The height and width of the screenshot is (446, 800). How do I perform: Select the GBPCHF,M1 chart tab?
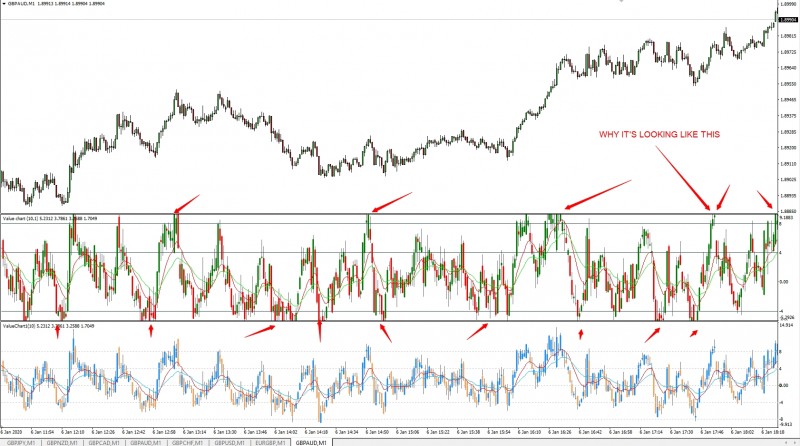187,442
